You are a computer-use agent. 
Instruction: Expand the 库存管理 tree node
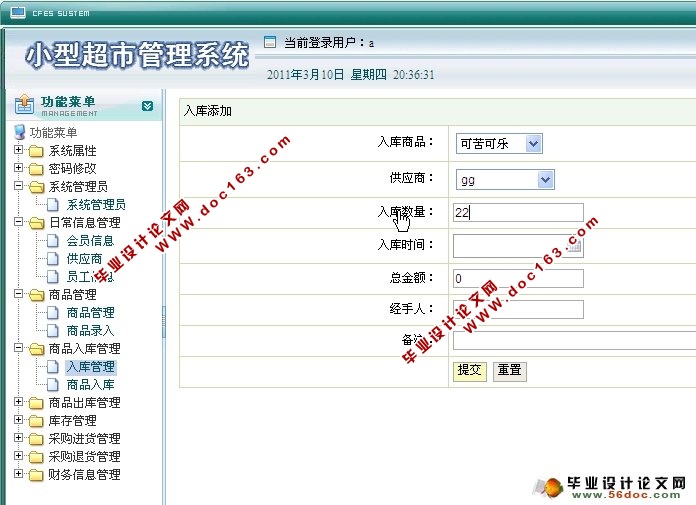(x=18, y=419)
